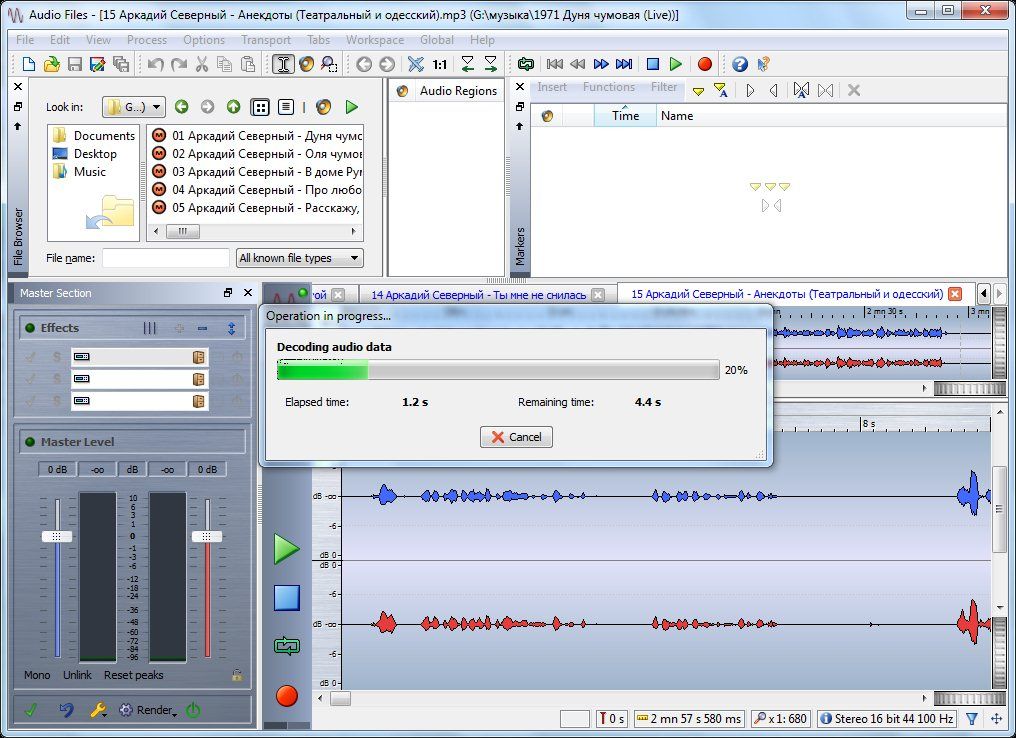Click the green play arrow beside waveform
This screenshot has width=1016, height=738.
pyautogui.click(x=287, y=548)
